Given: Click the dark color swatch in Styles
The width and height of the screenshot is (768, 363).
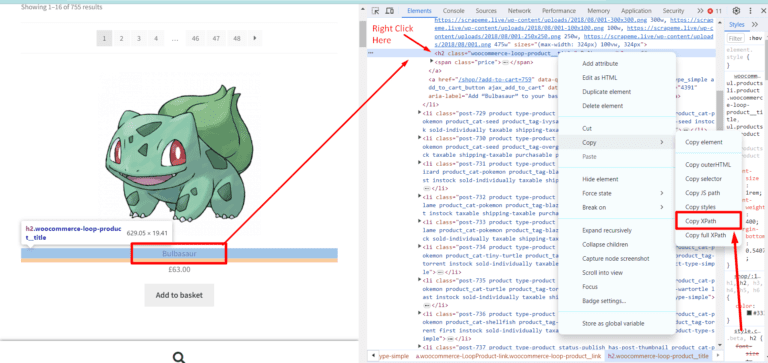Looking at the screenshot, I should [749, 312].
